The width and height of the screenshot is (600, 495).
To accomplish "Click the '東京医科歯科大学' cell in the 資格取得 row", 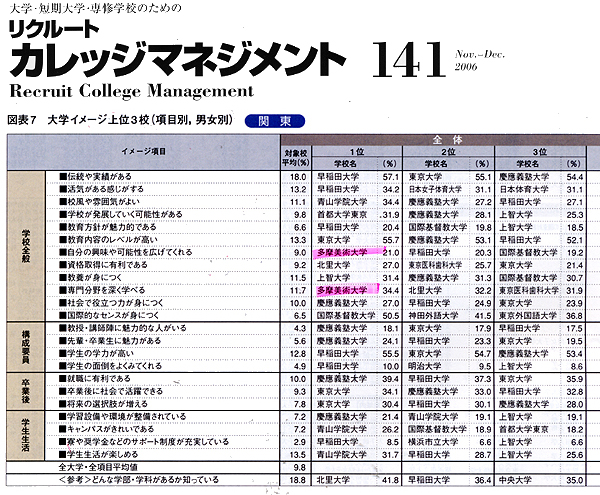I will [435, 265].
